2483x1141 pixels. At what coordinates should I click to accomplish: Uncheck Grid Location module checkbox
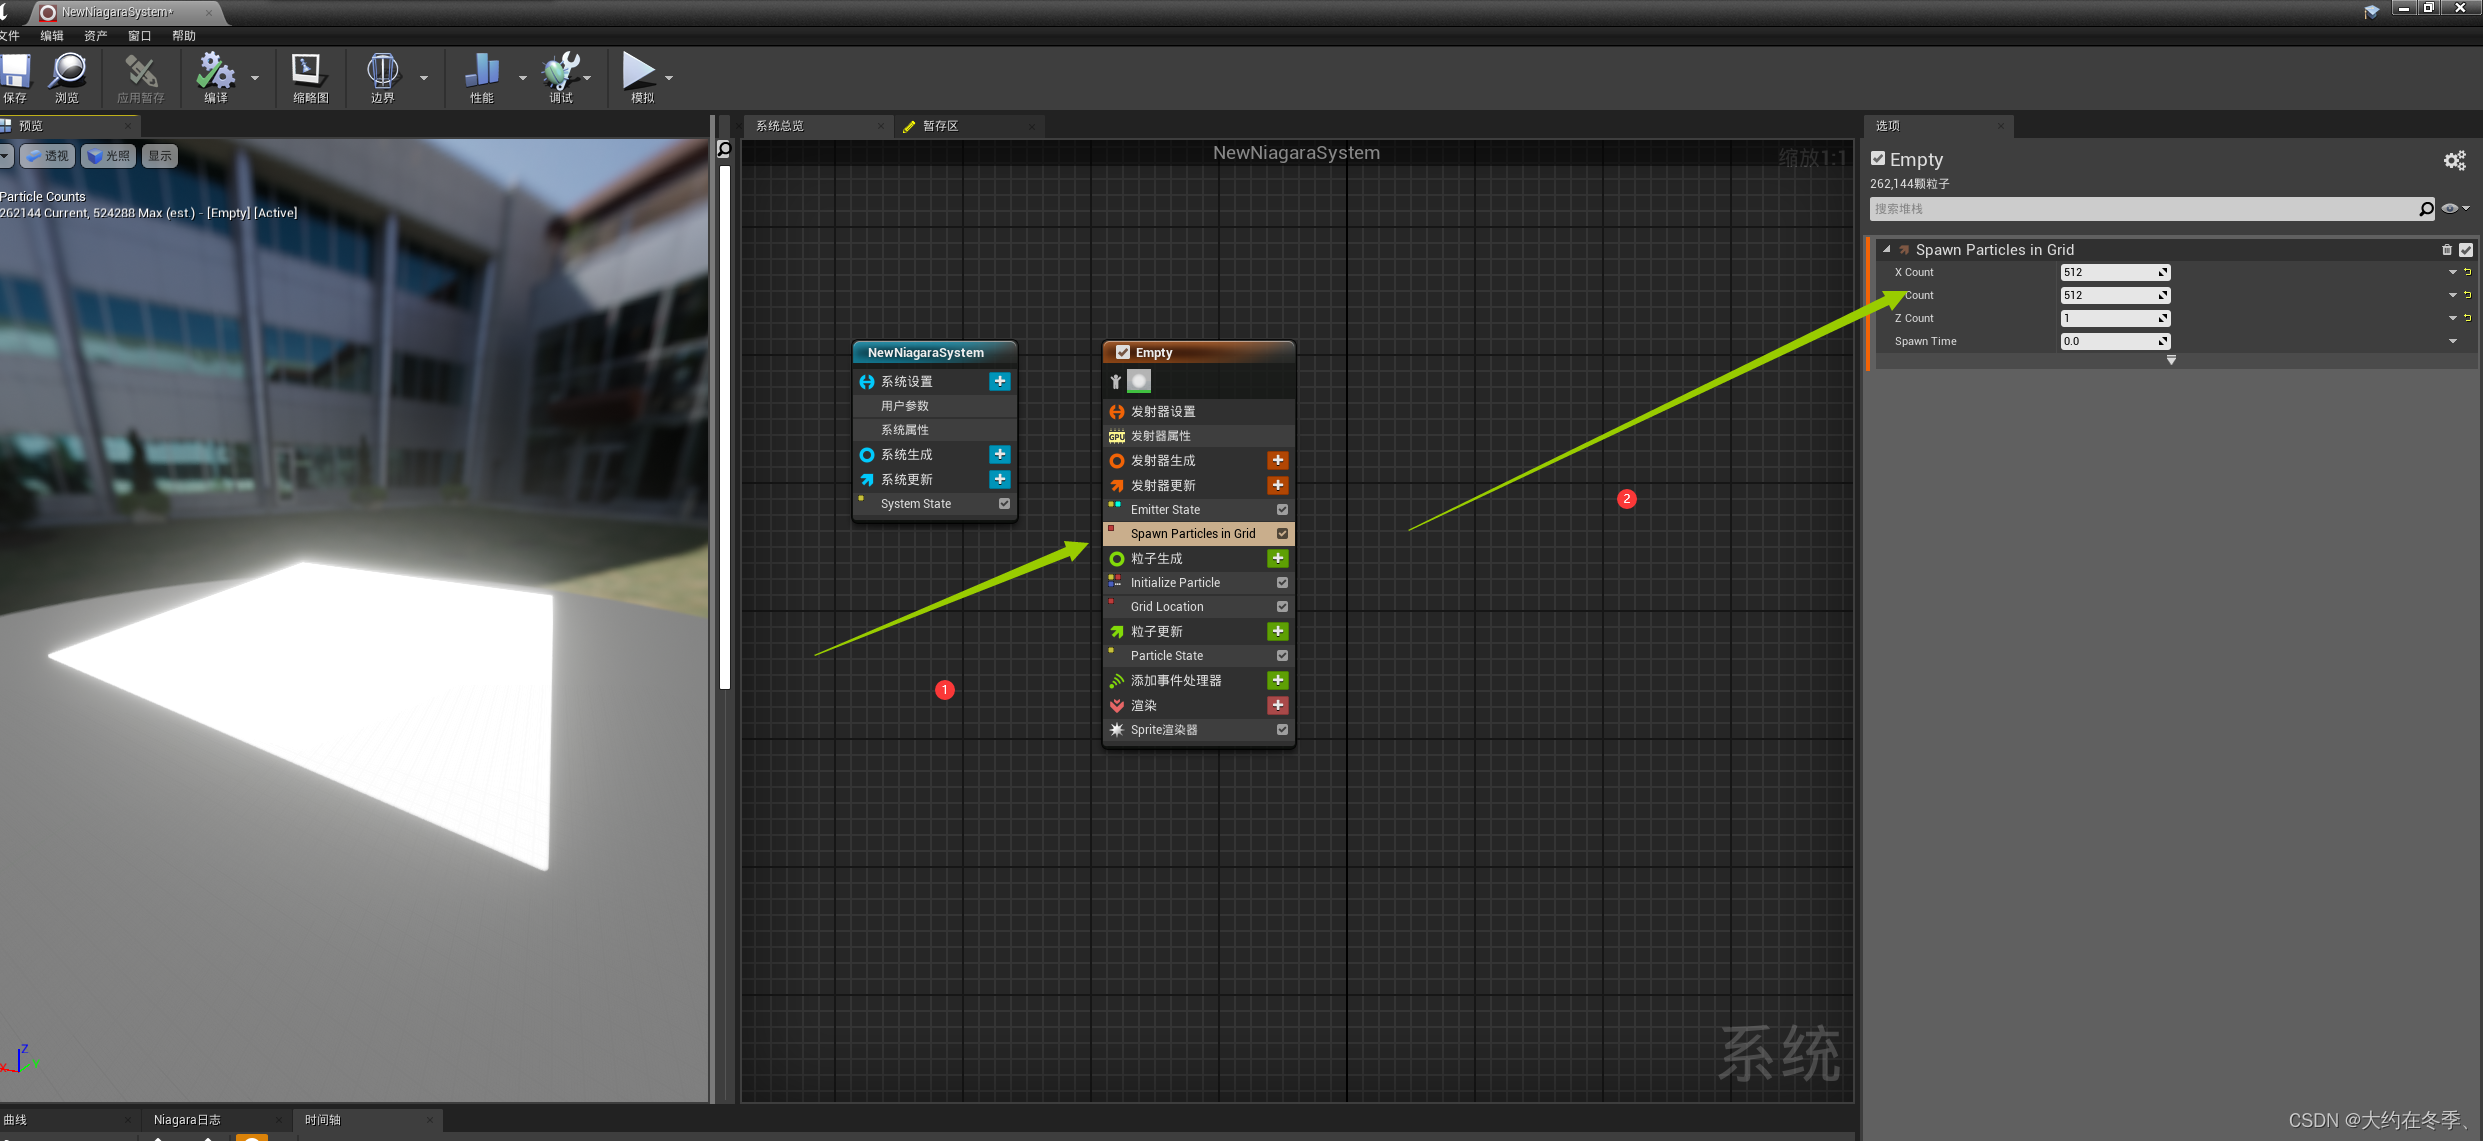click(x=1282, y=607)
